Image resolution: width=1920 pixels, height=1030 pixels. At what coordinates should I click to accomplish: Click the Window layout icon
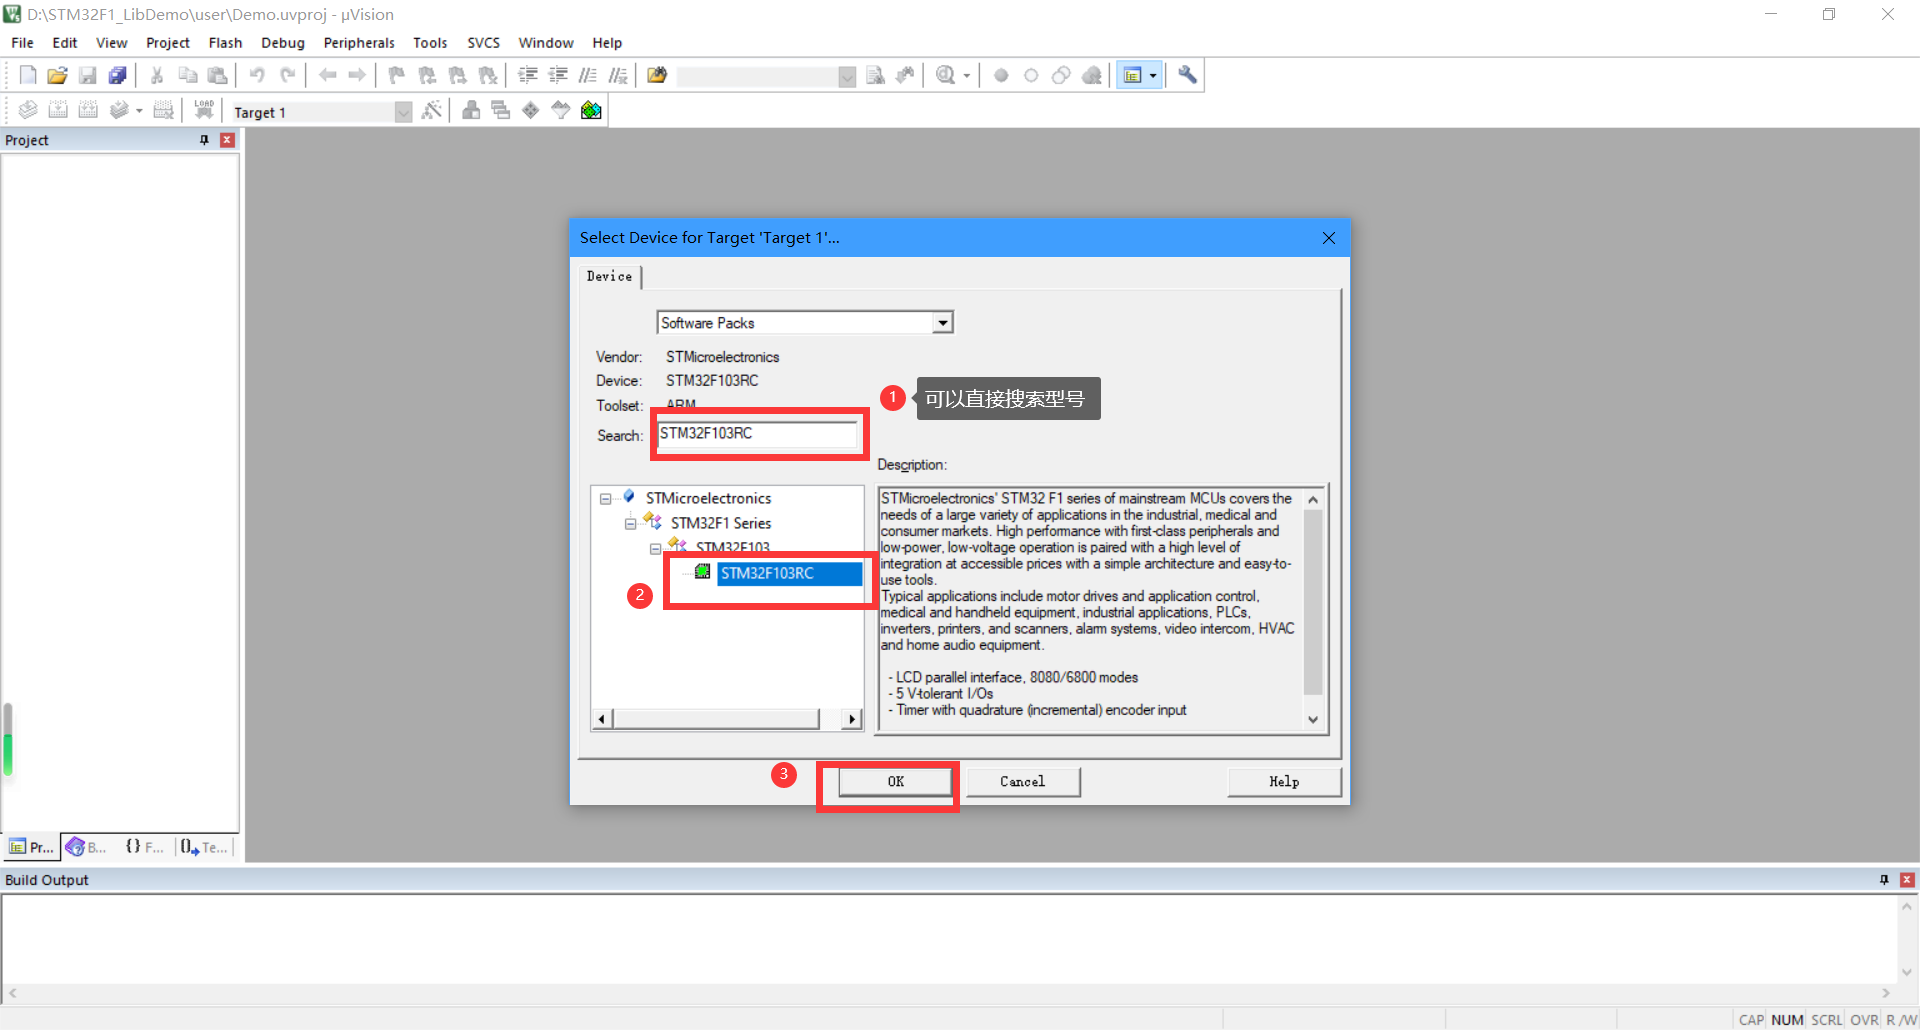1133,75
